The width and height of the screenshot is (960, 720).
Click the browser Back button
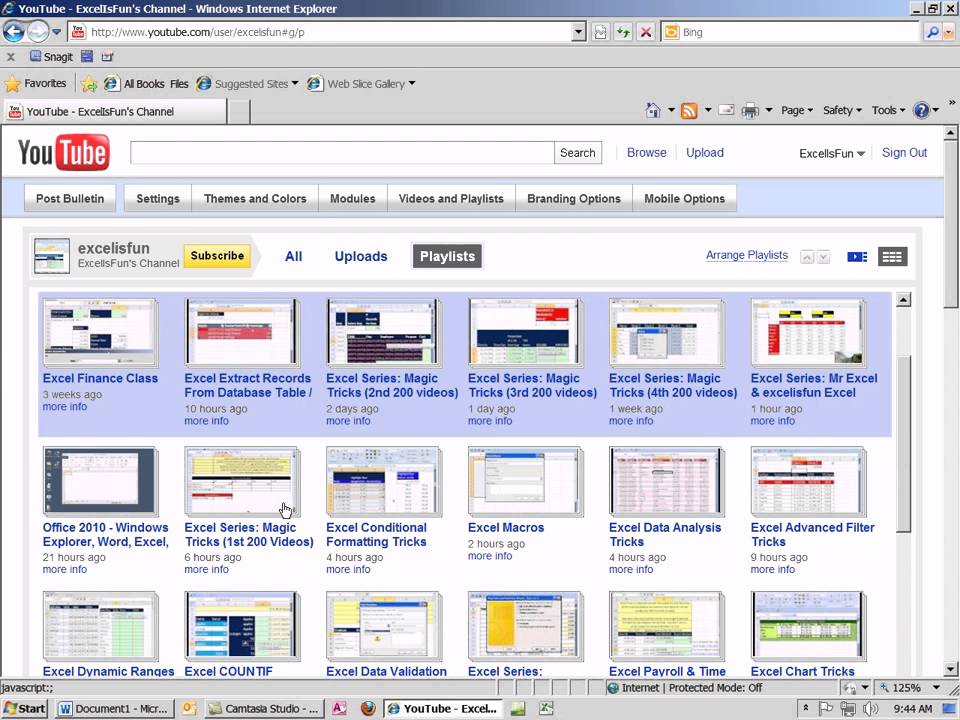coord(14,32)
